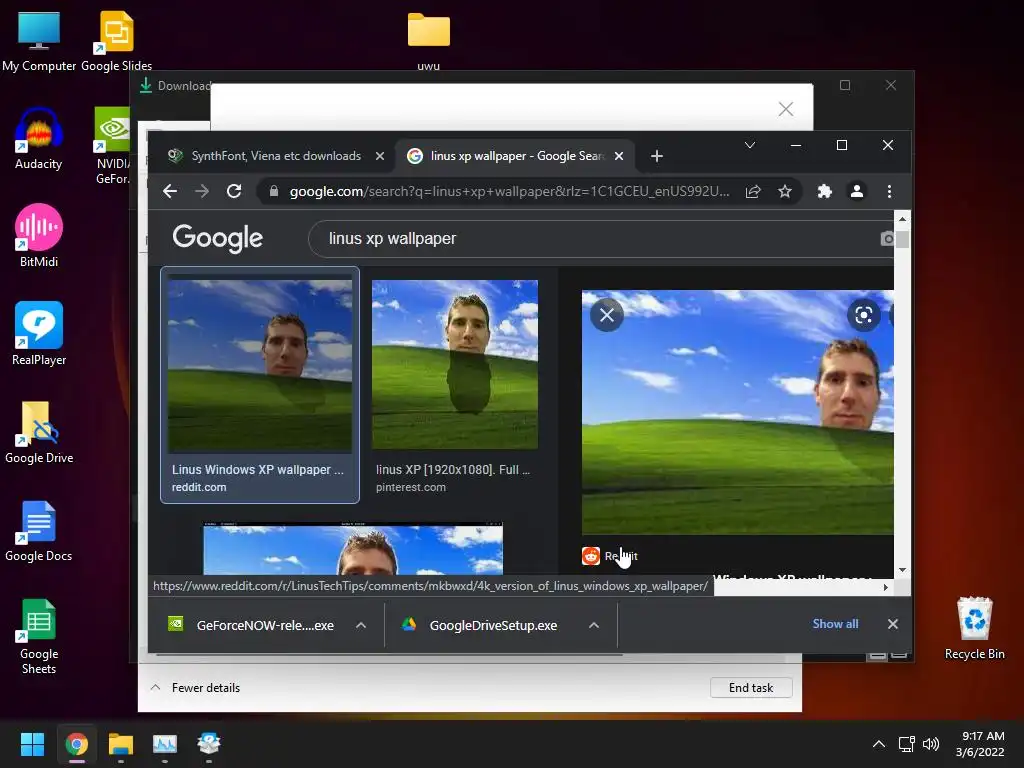
Task: Open Chrome tab search dropdown
Action: coord(750,145)
